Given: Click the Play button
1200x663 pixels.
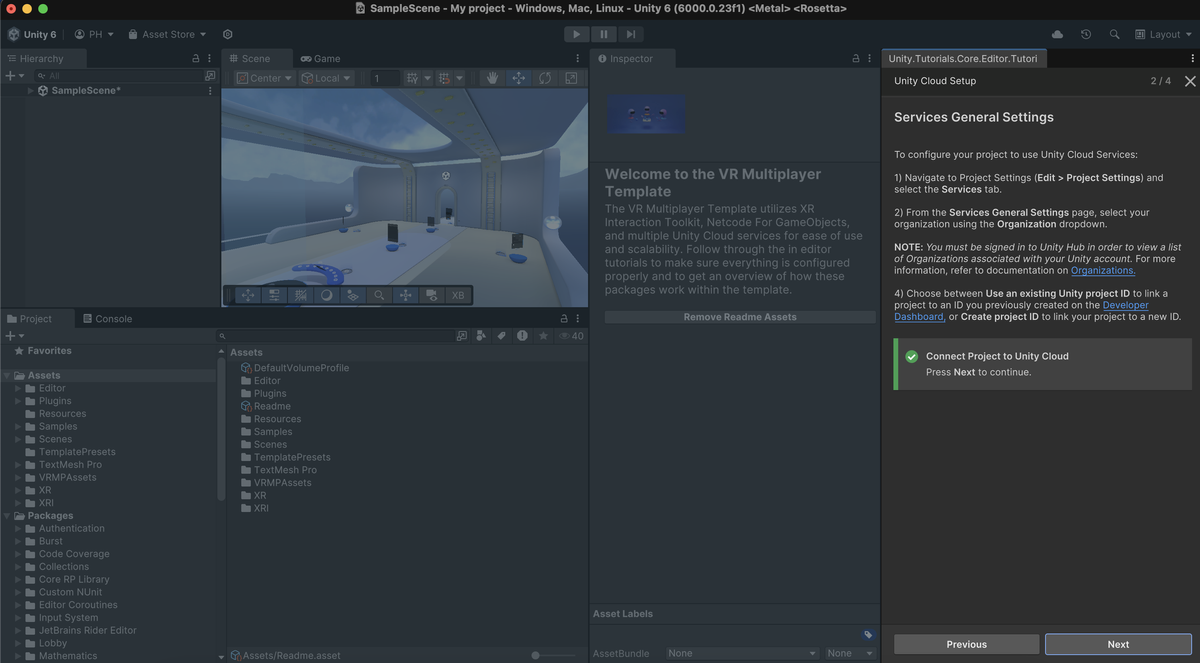Looking at the screenshot, I should (576, 34).
